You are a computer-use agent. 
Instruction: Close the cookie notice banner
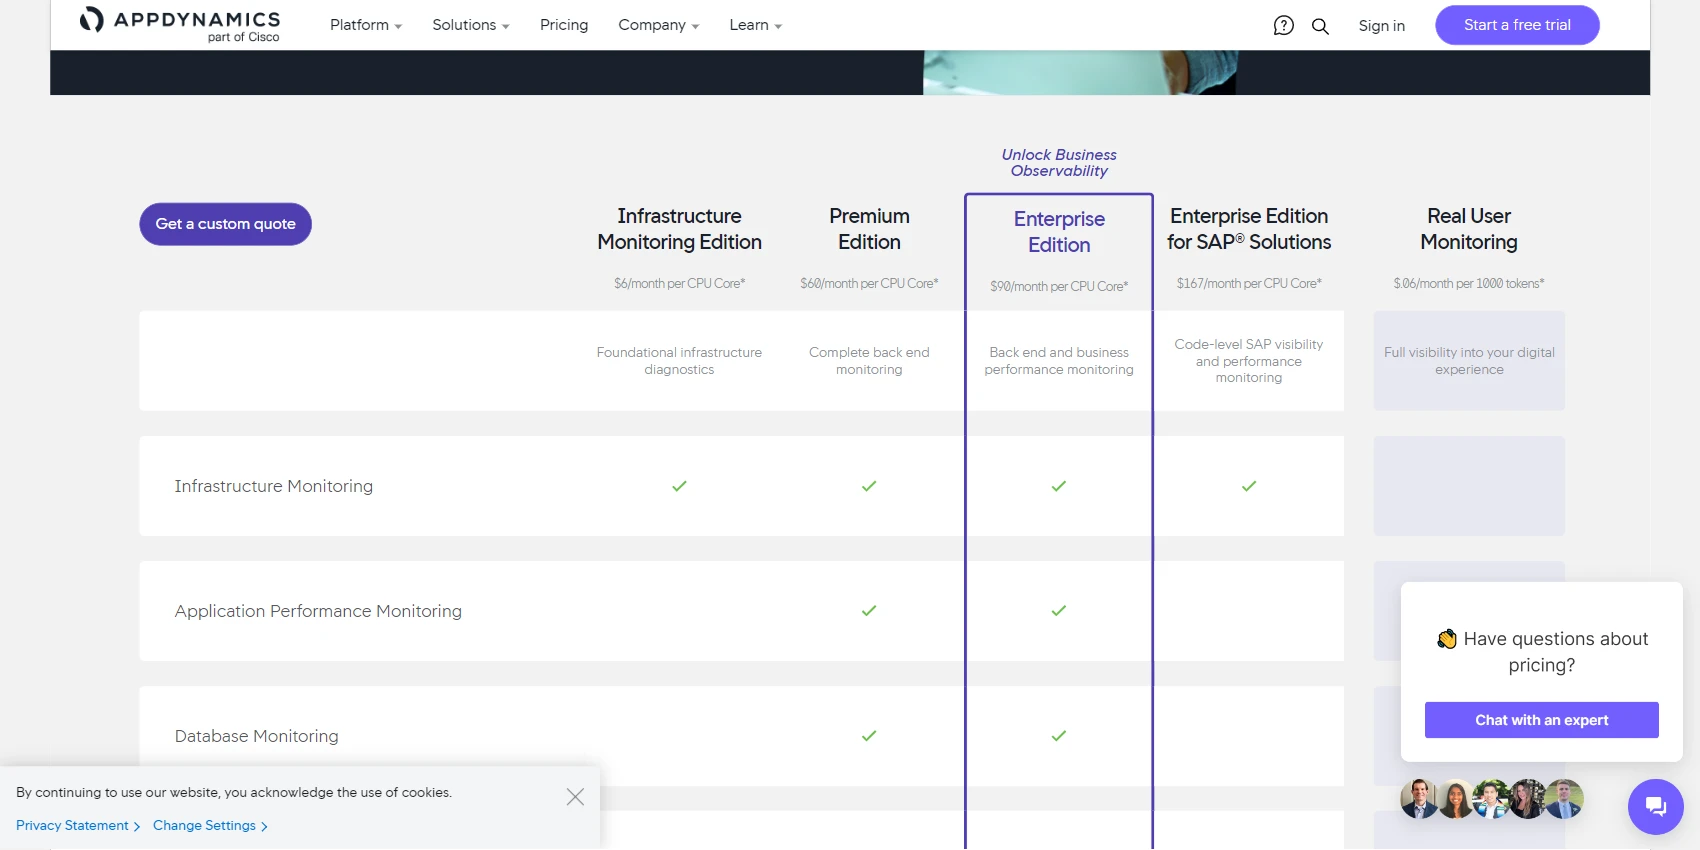tap(575, 797)
